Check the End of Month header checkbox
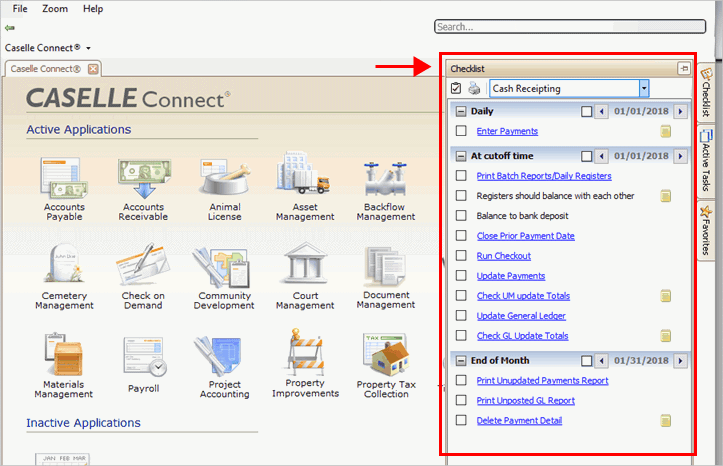This screenshot has width=723, height=466. (x=587, y=361)
